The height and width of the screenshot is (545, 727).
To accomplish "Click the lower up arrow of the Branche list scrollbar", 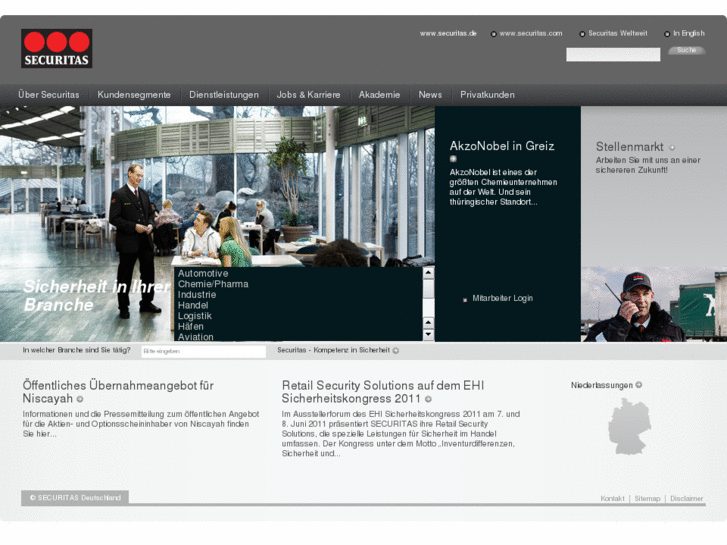I will 428,322.
